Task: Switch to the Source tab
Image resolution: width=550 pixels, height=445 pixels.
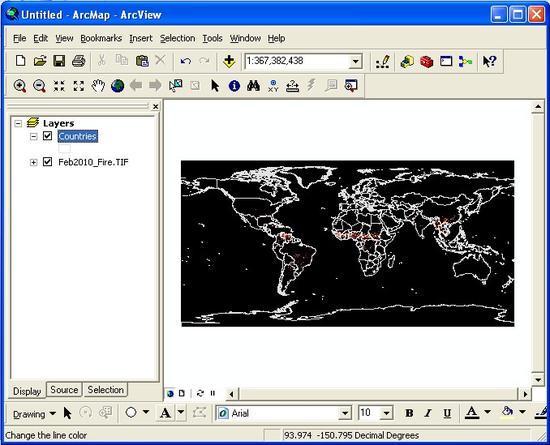Action: tap(64, 390)
